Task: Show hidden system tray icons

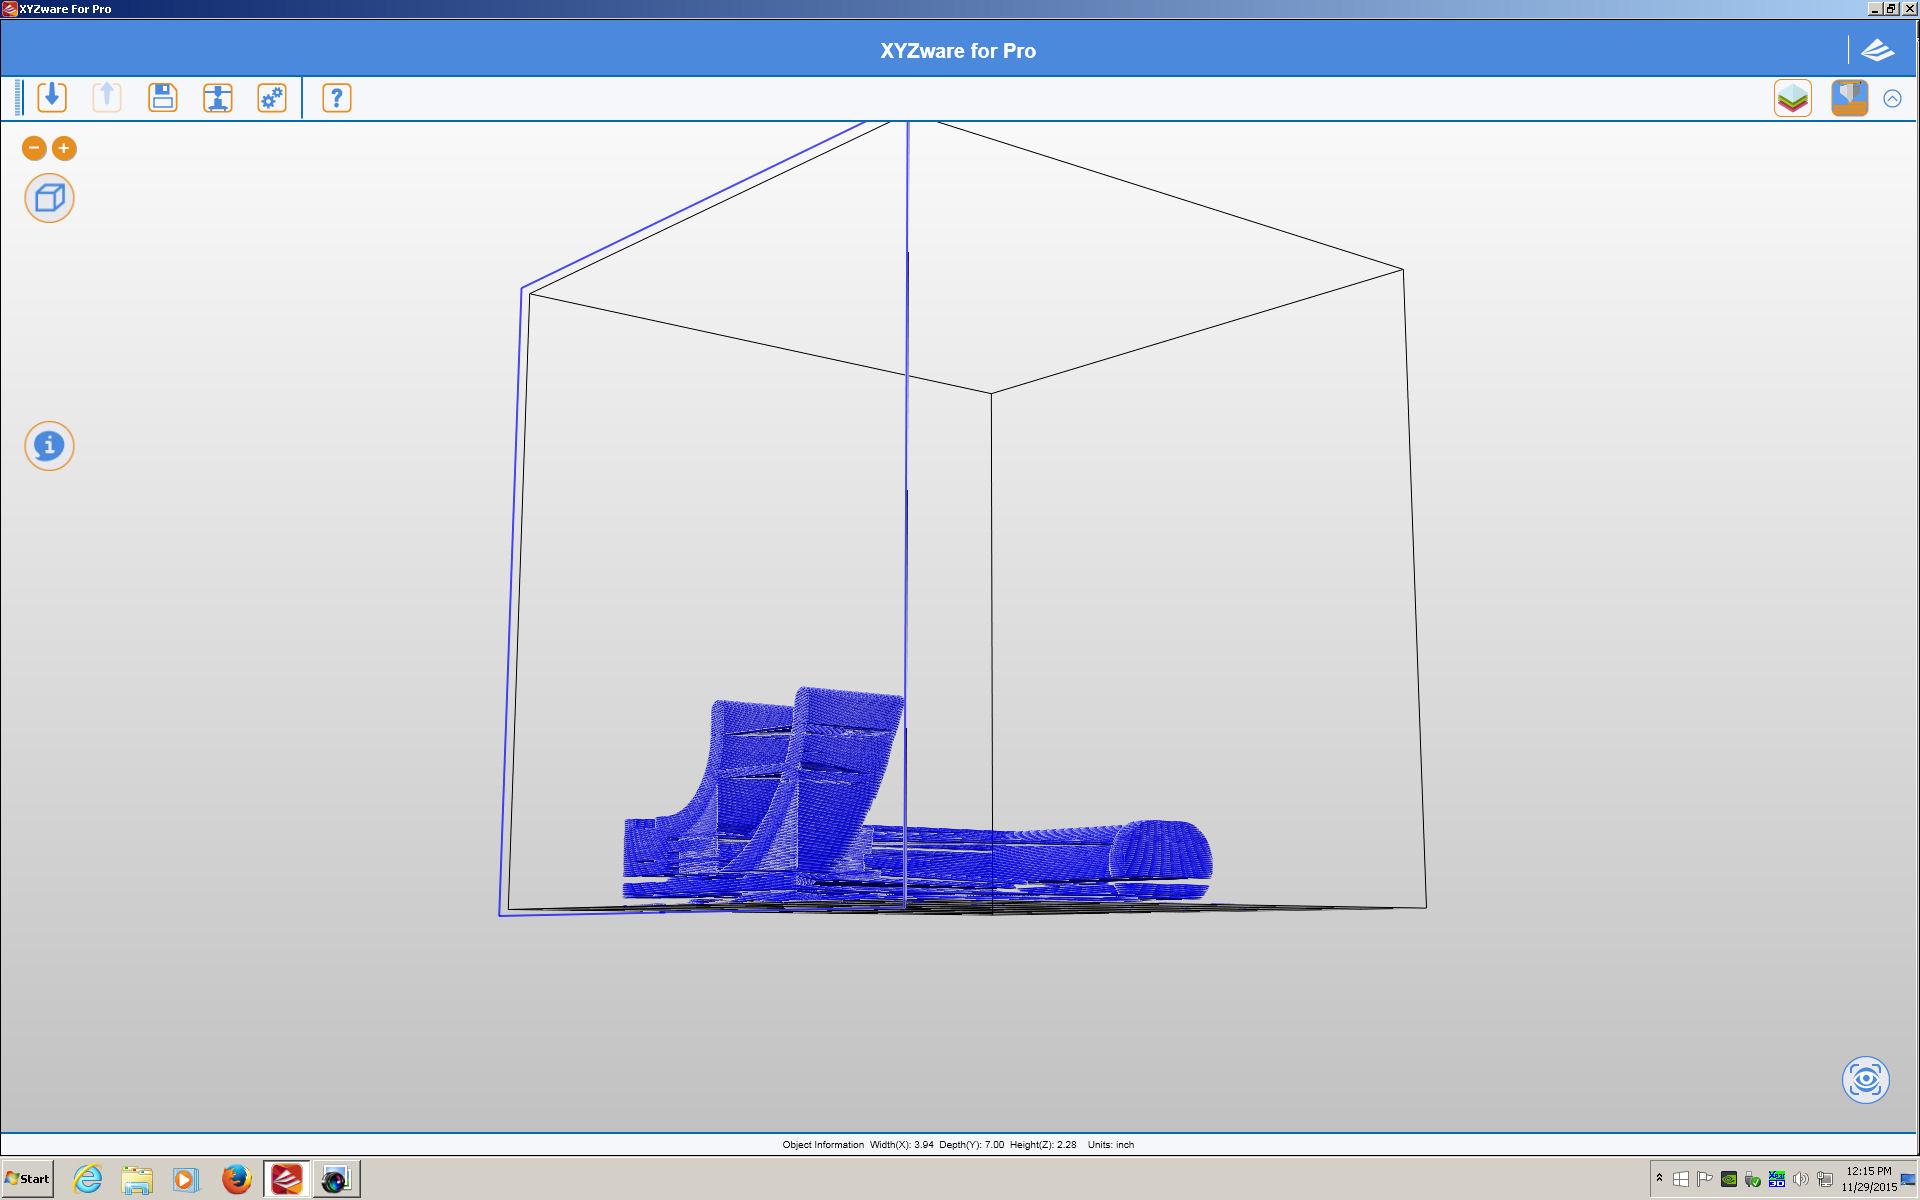Action: click(x=1660, y=1178)
